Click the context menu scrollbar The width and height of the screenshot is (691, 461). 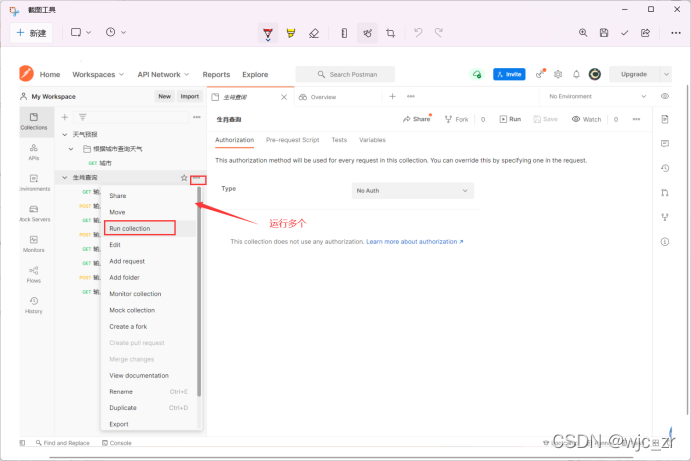point(199,291)
